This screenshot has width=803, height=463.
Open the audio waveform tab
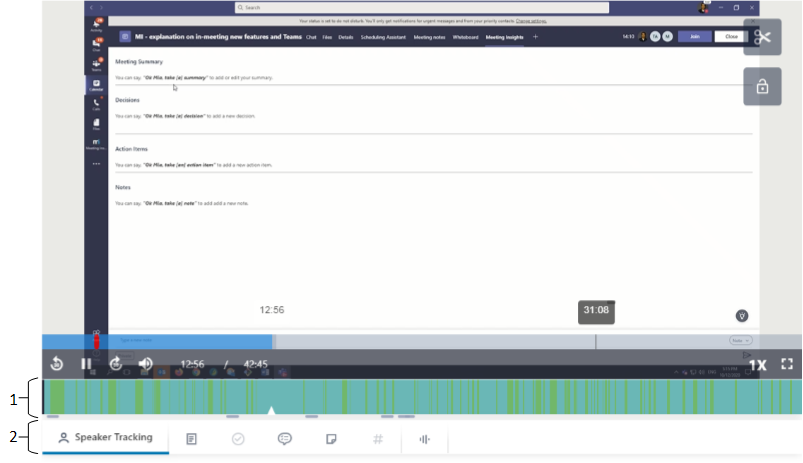(425, 438)
